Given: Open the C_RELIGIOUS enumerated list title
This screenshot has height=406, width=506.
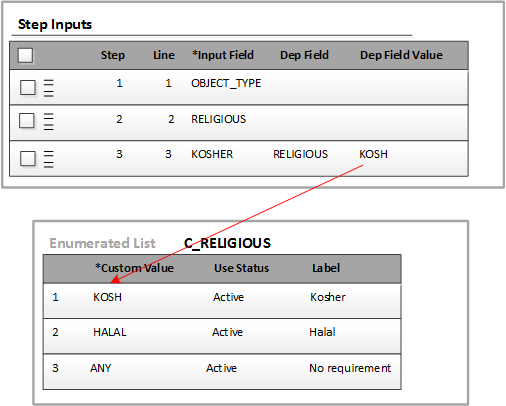Looking at the screenshot, I should (x=227, y=243).
